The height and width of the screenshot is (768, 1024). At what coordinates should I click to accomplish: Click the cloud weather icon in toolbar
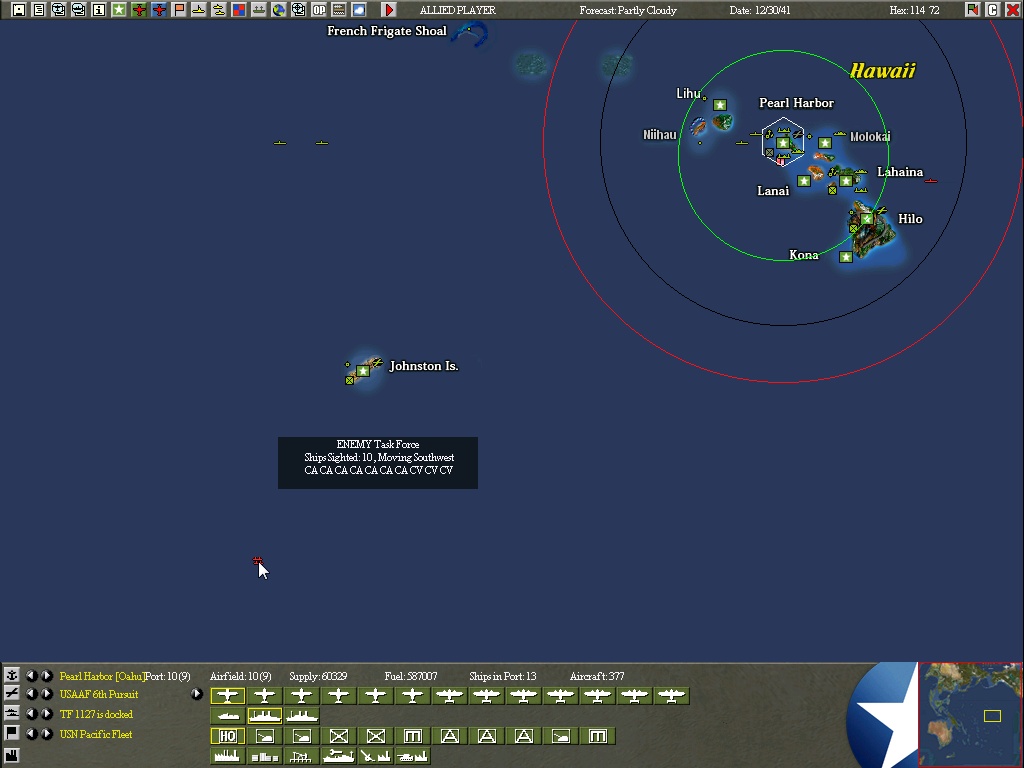pyautogui.click(x=359, y=10)
